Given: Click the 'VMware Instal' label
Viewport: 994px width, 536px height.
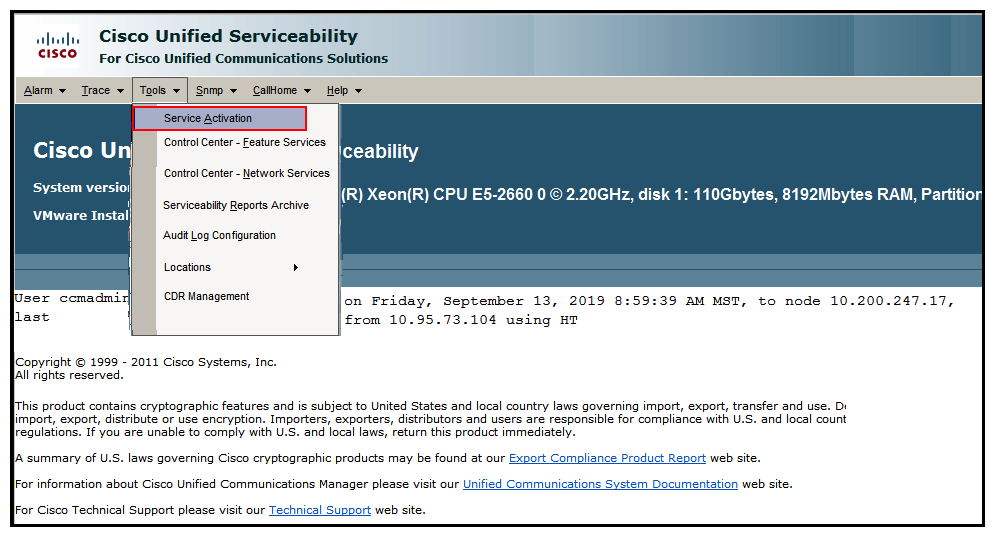Looking at the screenshot, I should pos(81,215).
